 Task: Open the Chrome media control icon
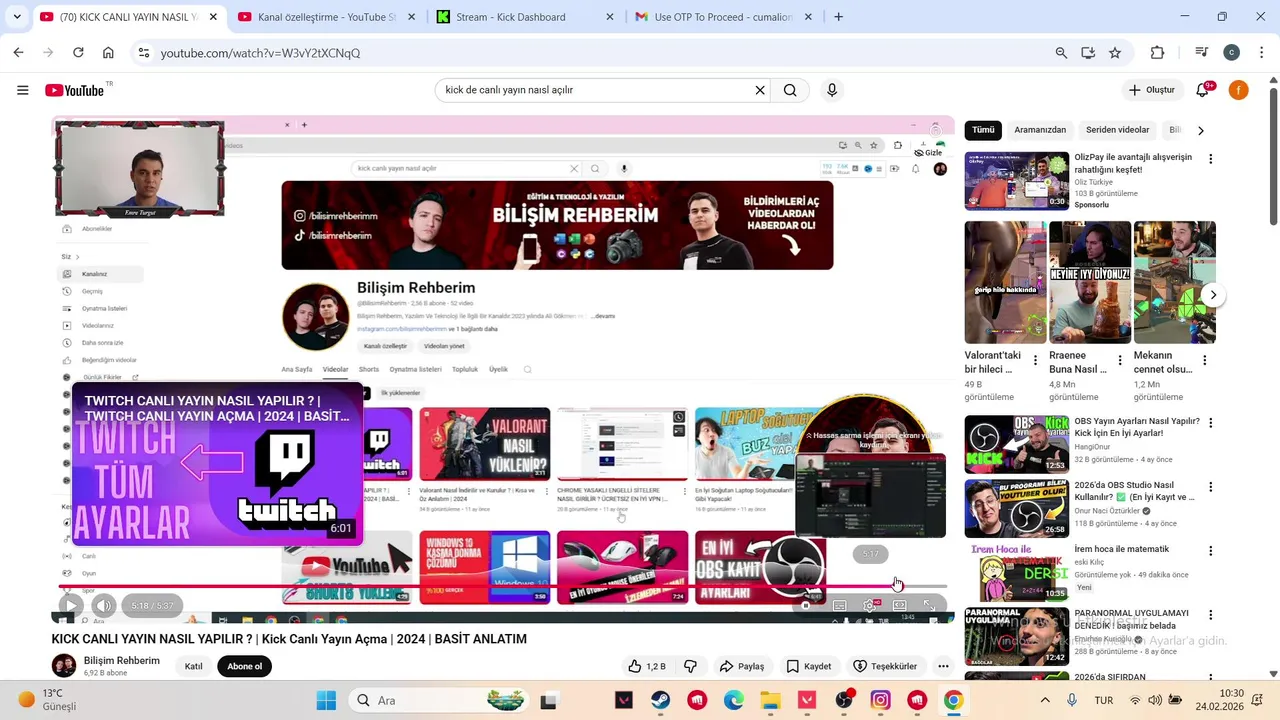tap(1201, 53)
